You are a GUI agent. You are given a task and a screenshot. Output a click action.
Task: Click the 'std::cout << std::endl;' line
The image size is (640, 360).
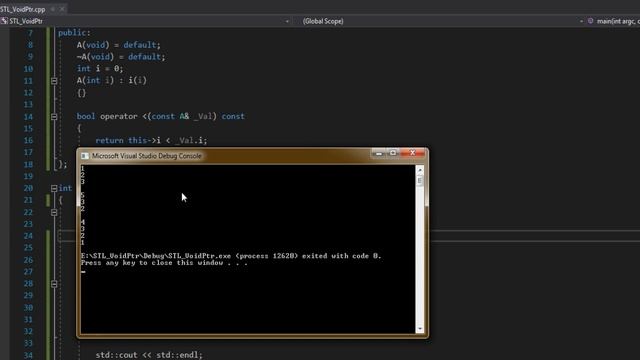[x=149, y=355]
